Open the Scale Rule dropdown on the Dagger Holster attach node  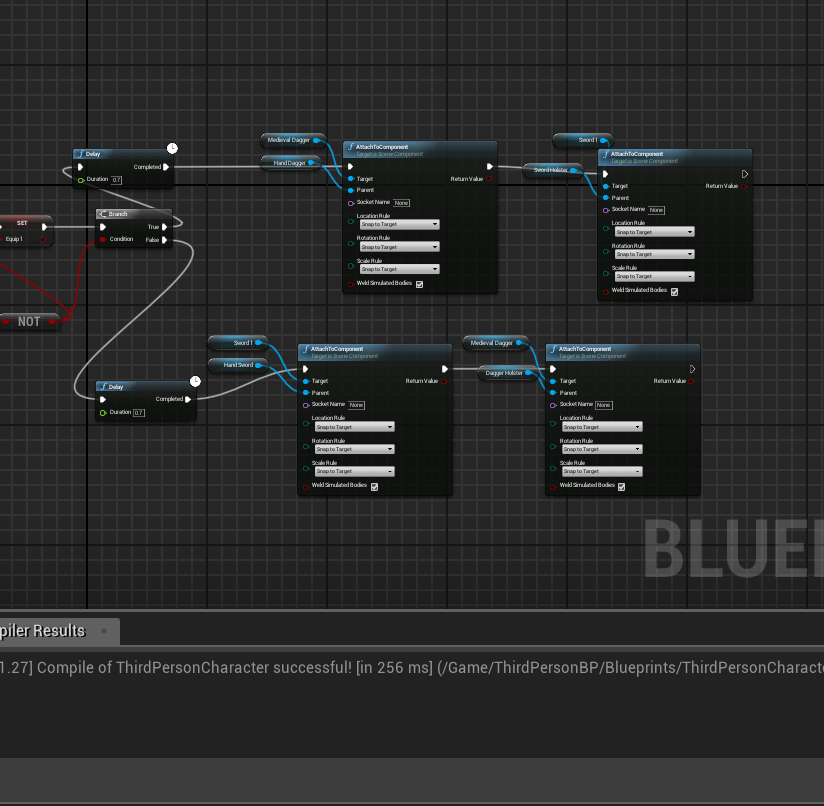602,471
